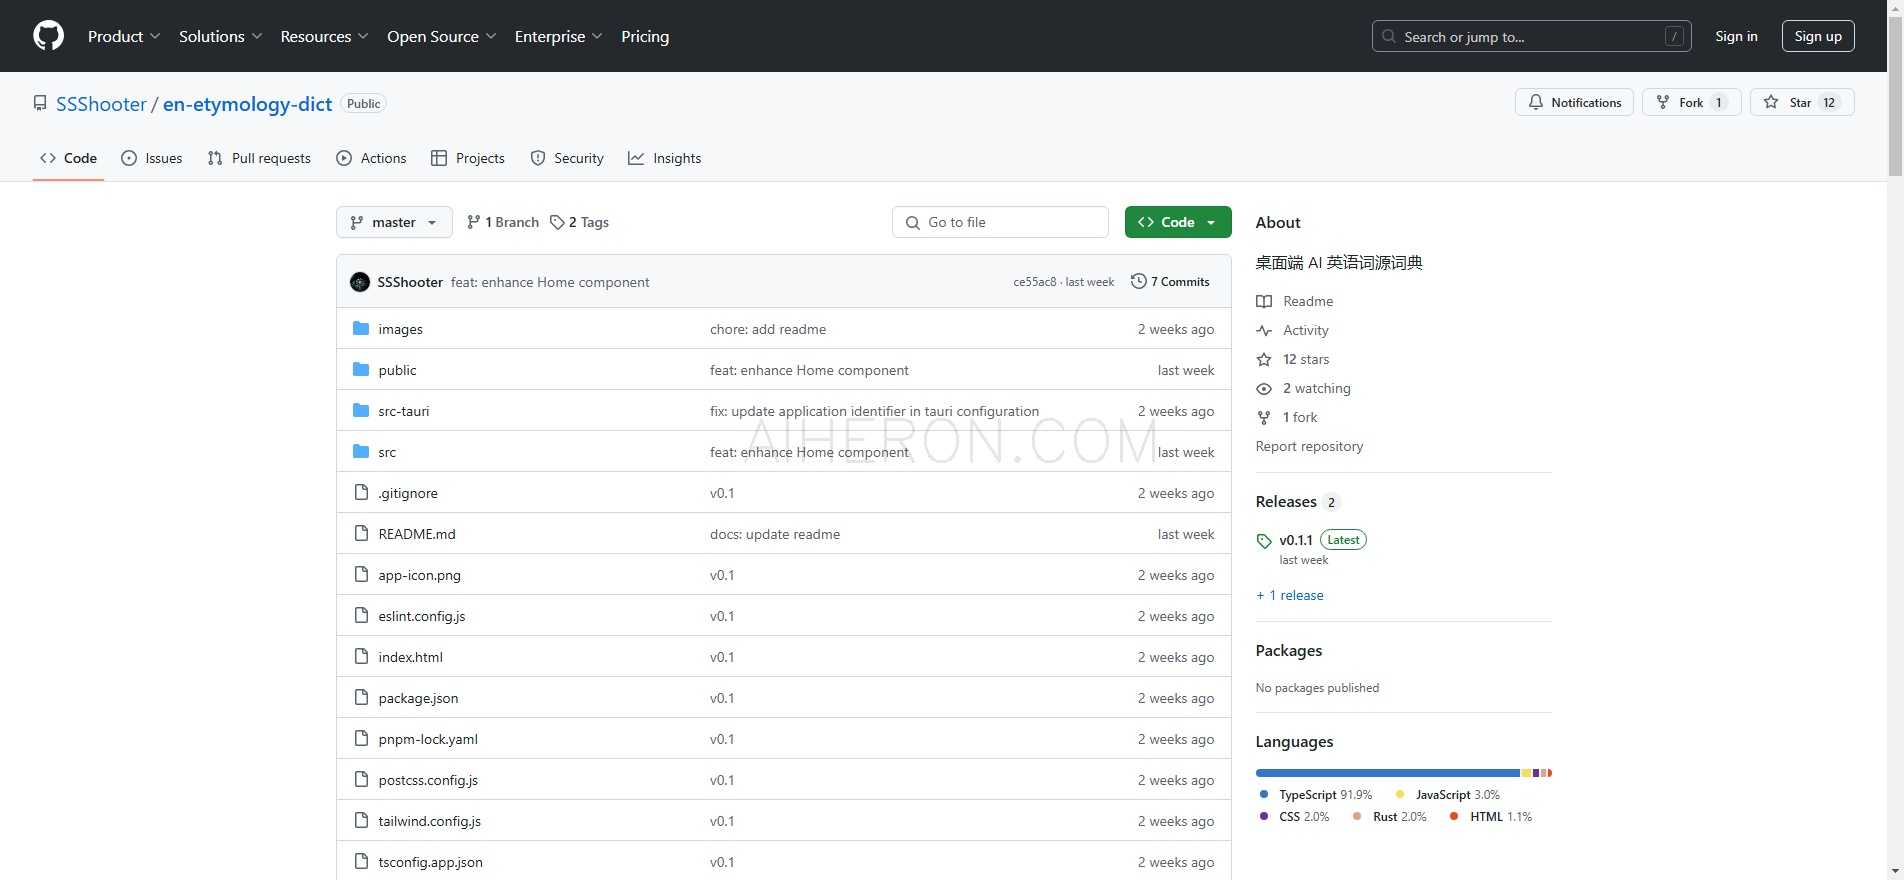Image resolution: width=1904 pixels, height=880 pixels.
Task: Switch to the Pull requests tab
Action: [259, 158]
